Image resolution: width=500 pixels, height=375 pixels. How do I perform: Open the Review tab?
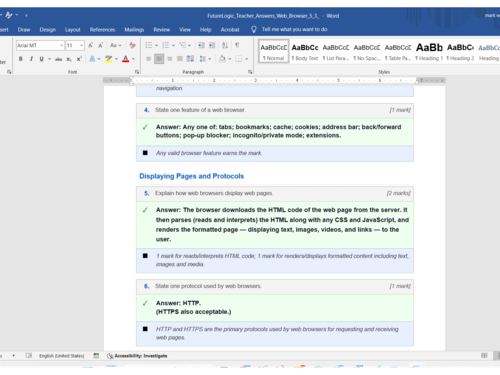click(x=162, y=30)
